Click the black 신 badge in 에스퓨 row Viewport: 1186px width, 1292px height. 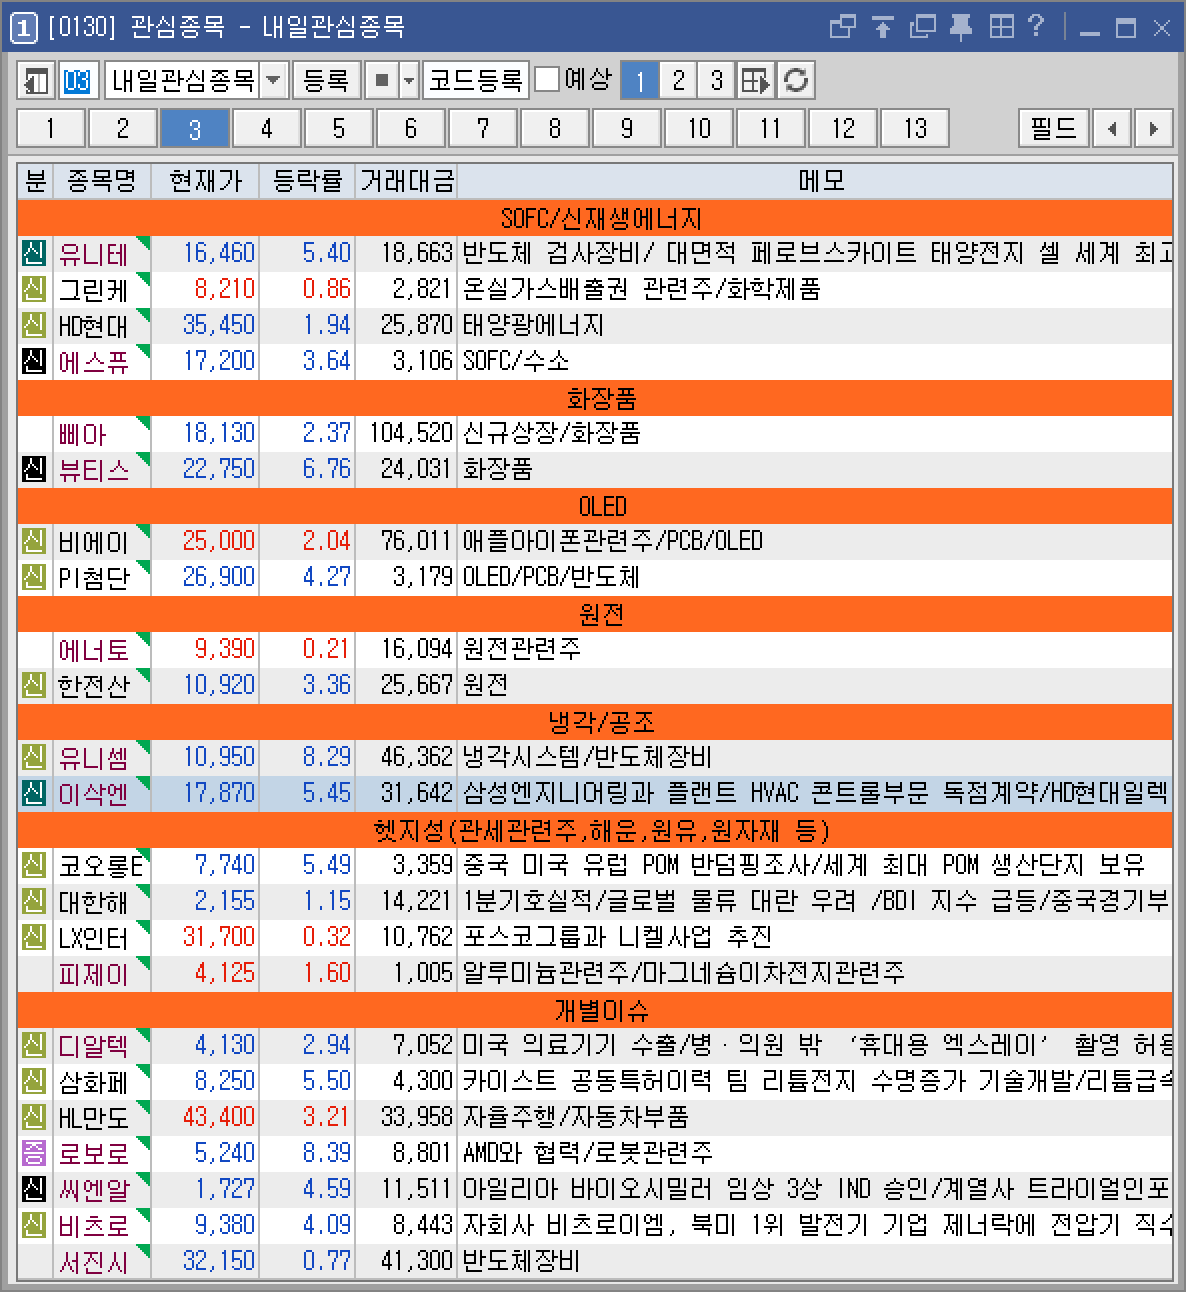click(x=34, y=361)
